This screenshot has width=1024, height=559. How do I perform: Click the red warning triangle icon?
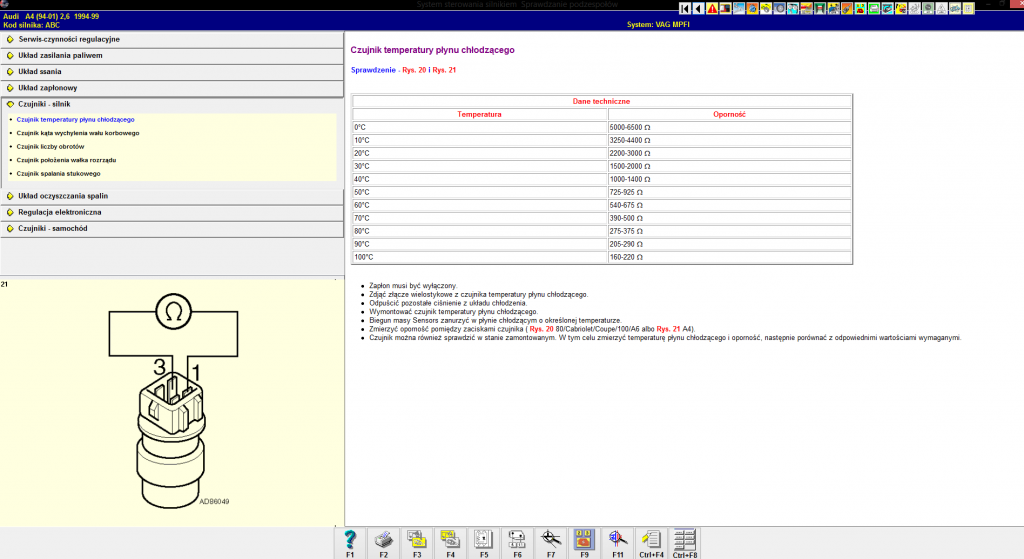(712, 8)
